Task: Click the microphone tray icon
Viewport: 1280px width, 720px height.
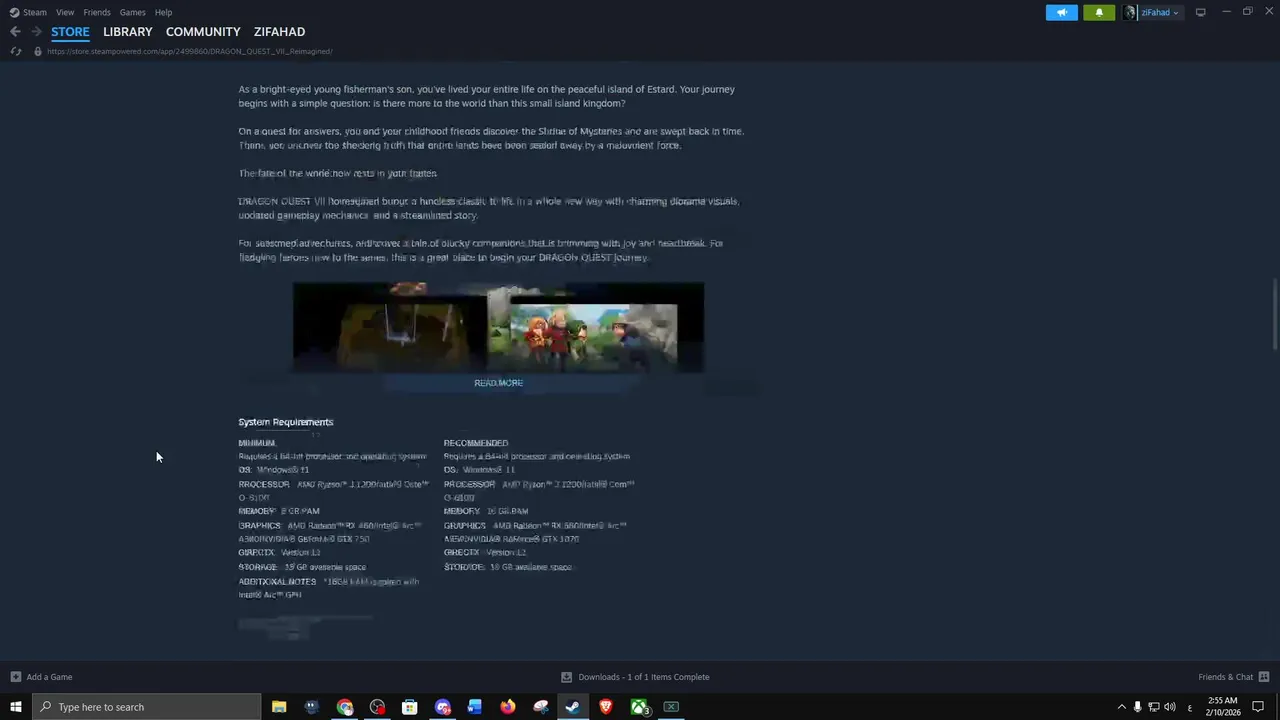Action: click(x=1137, y=707)
